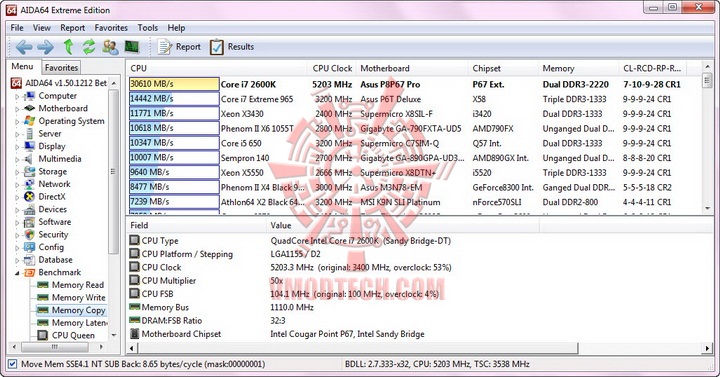This screenshot has height=377, width=720.
Task: Click the green monitor diagnostics toolbar icon
Action: tap(132, 47)
